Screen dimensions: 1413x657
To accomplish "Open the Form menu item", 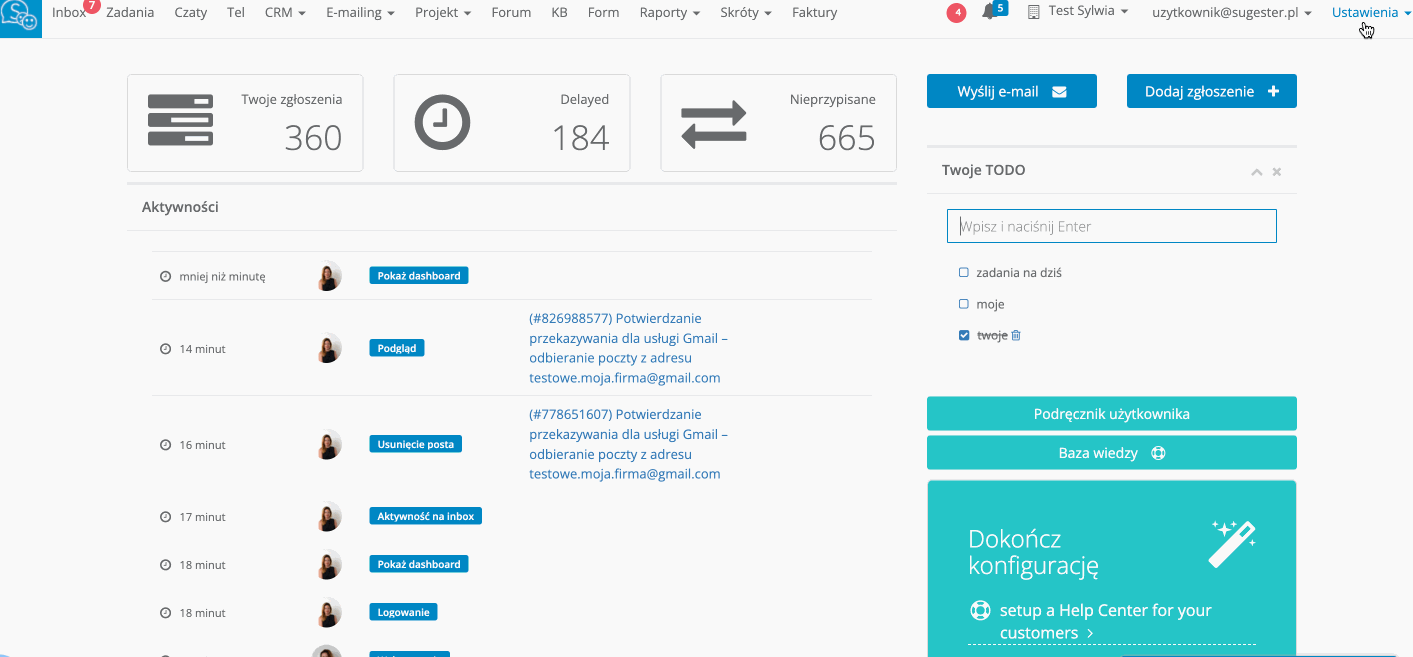I will (x=603, y=13).
